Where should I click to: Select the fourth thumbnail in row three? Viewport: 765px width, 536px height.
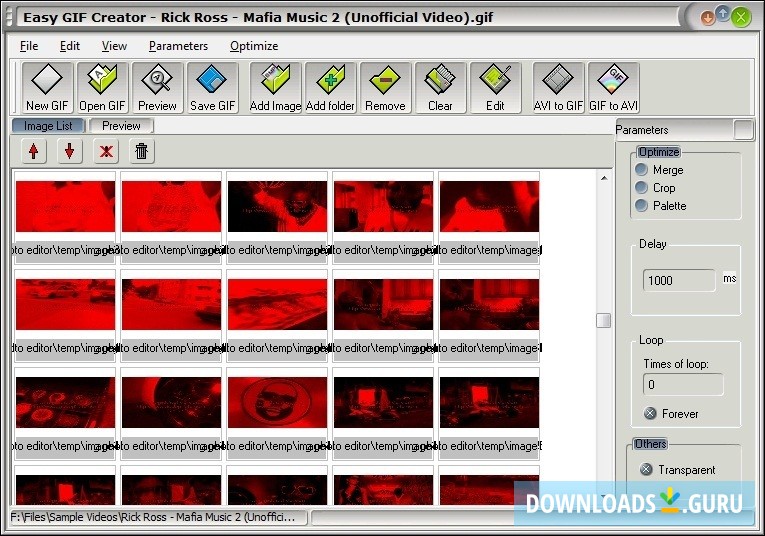click(383, 402)
